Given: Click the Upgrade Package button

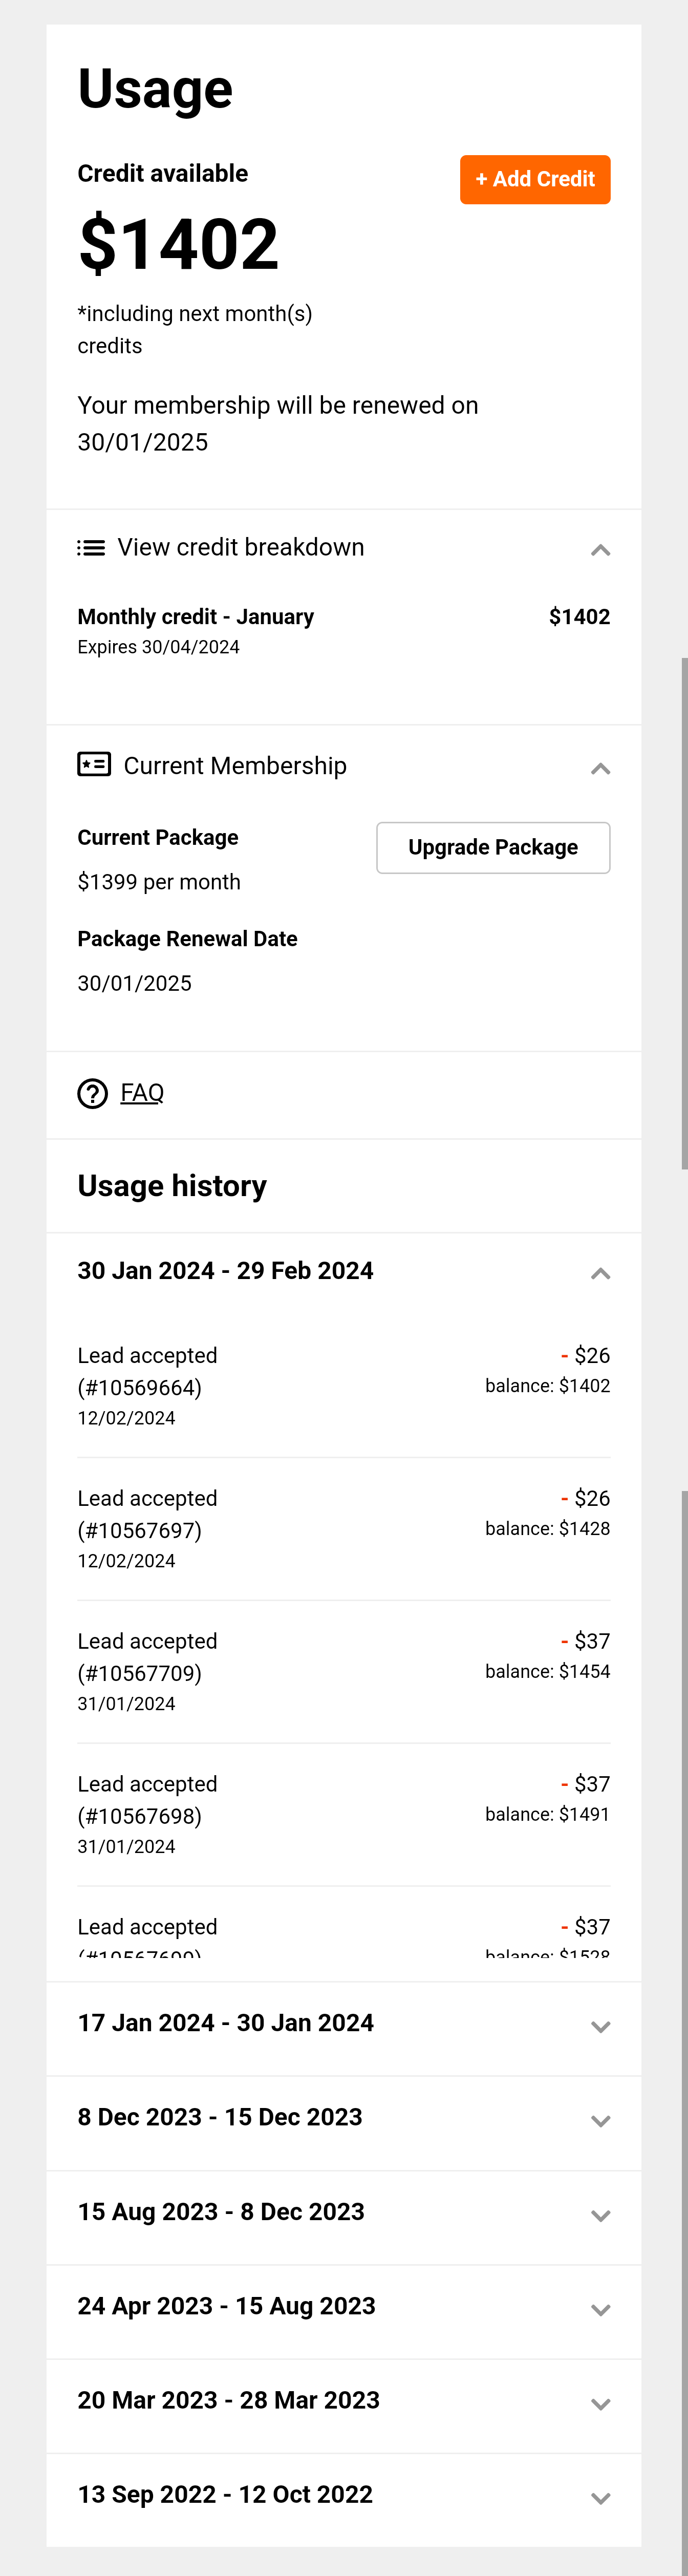Looking at the screenshot, I should click(493, 848).
